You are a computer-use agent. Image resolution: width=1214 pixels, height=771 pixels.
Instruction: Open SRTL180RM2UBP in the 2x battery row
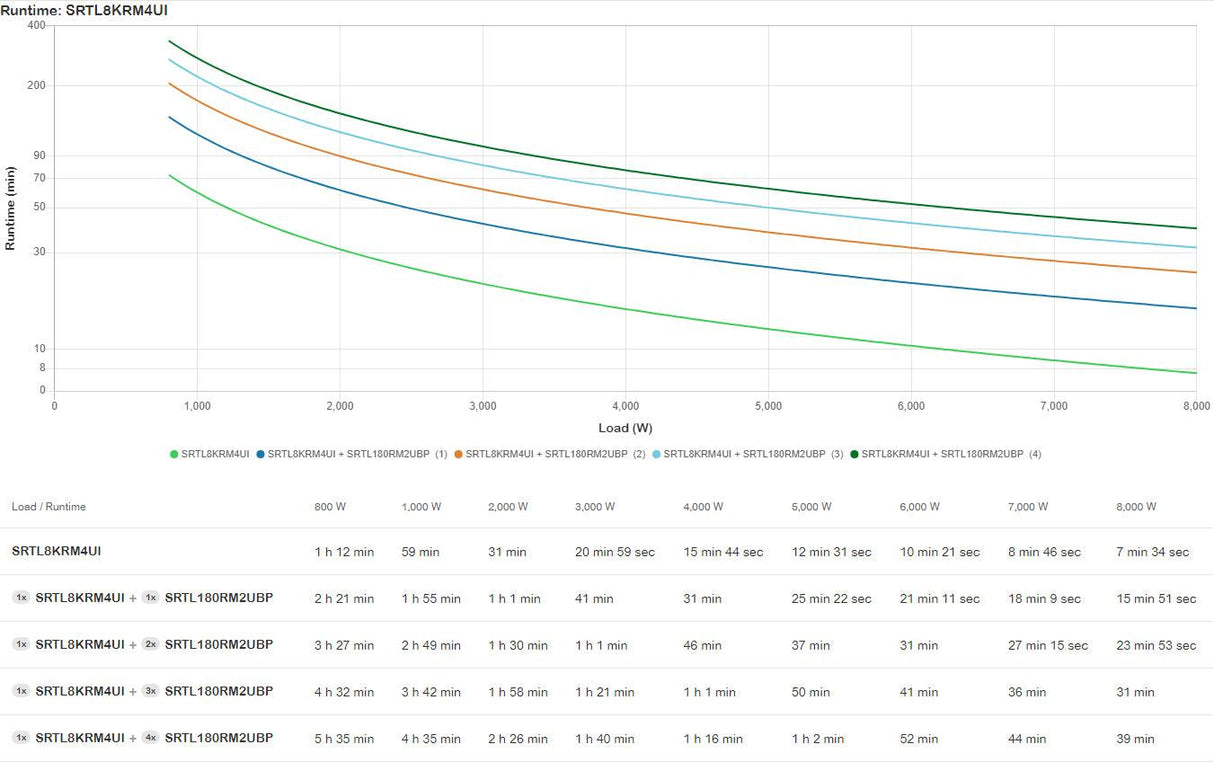click(218, 645)
